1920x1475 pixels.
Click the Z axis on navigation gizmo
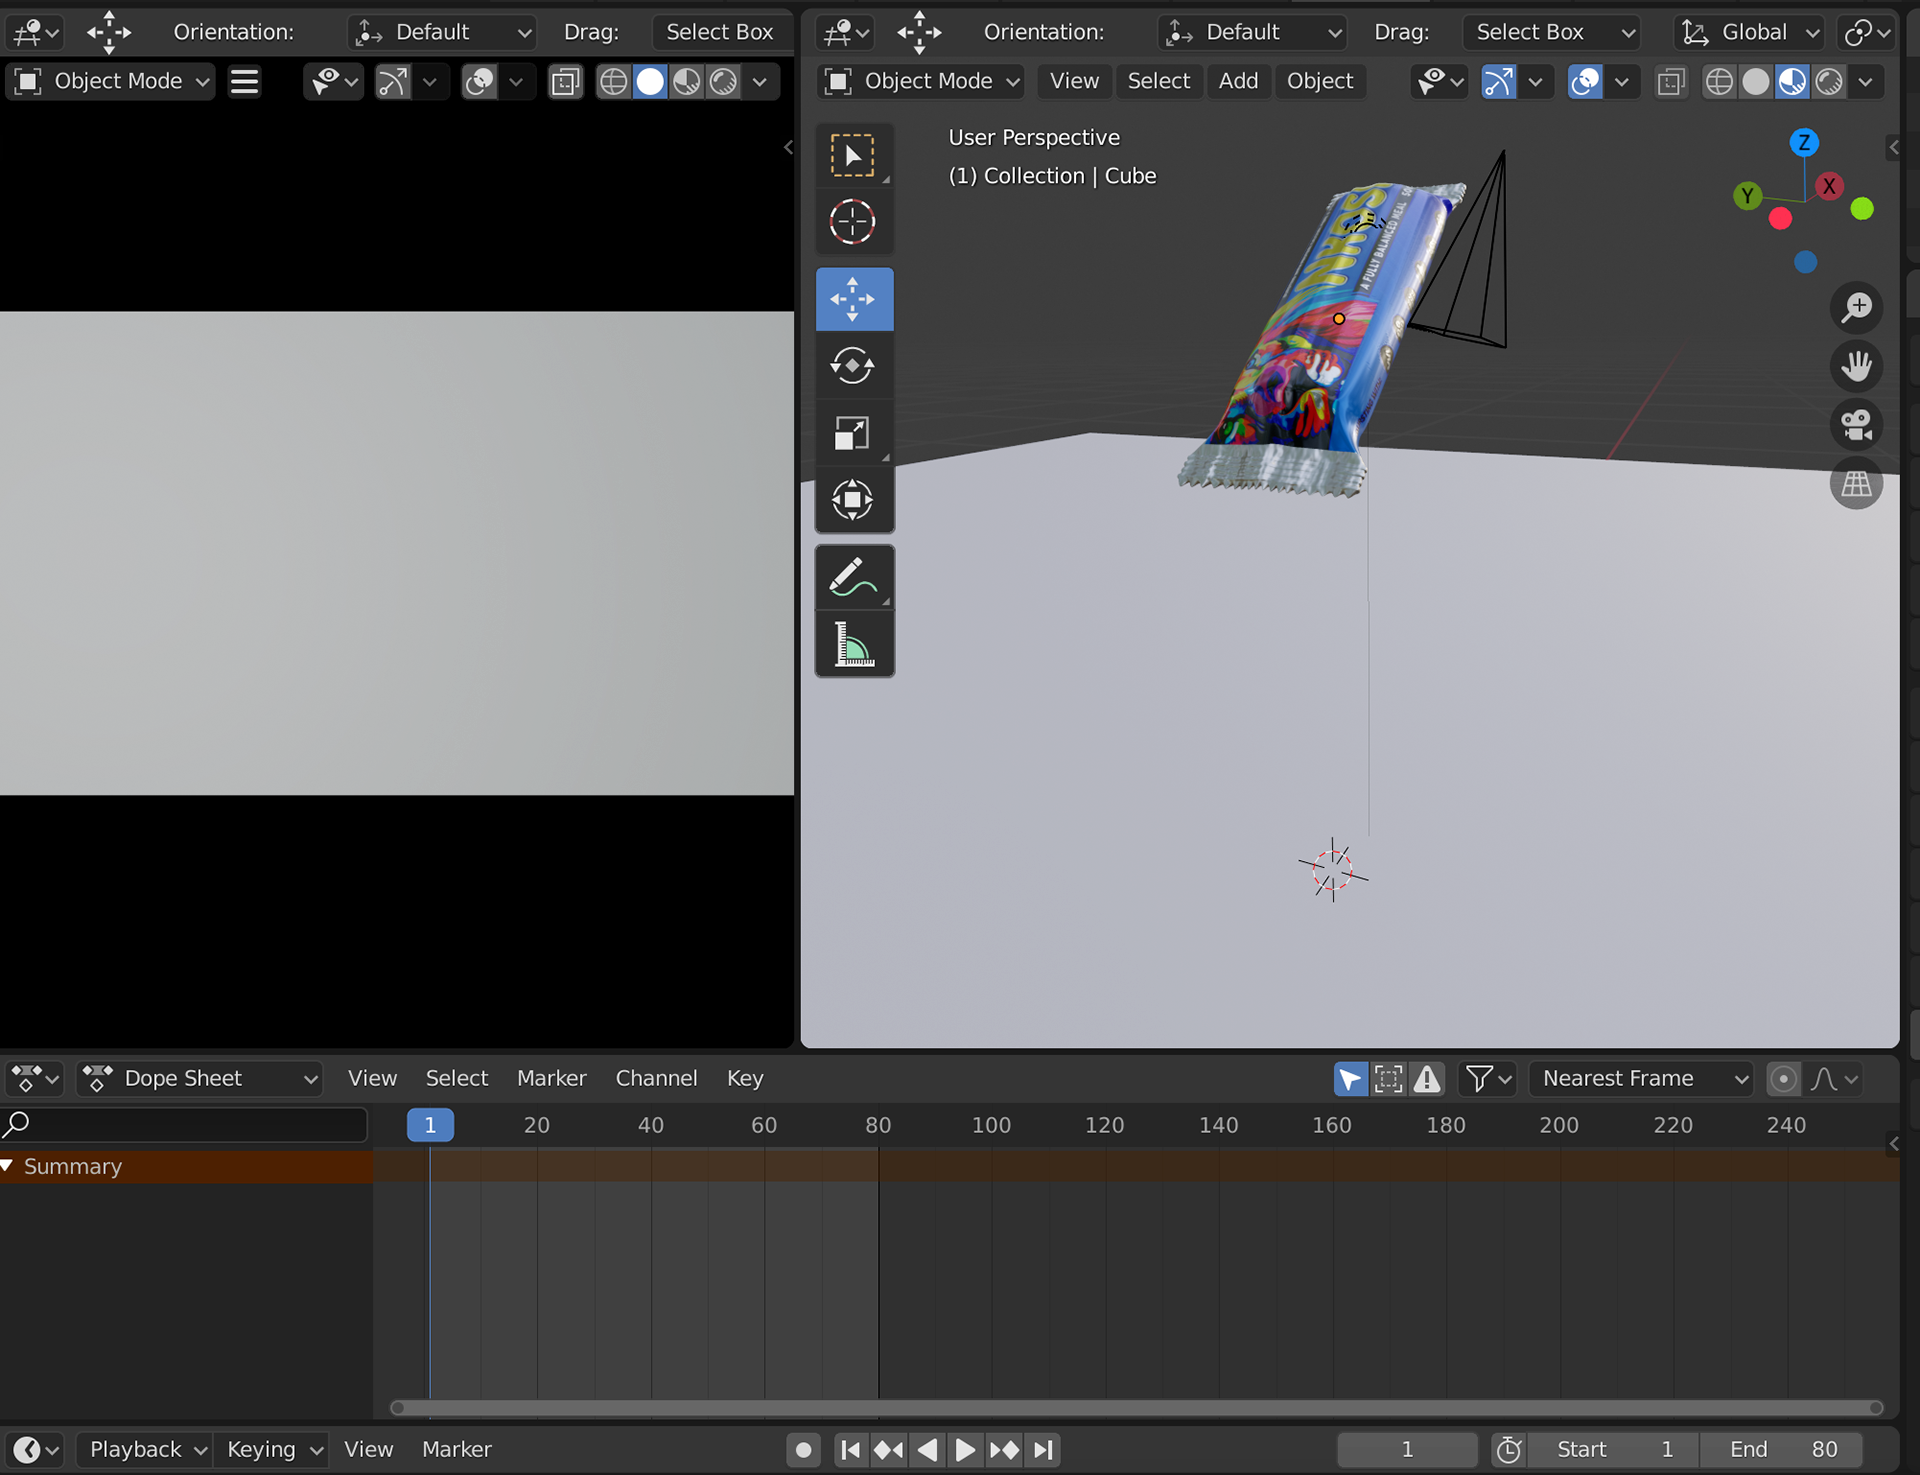pos(1804,142)
